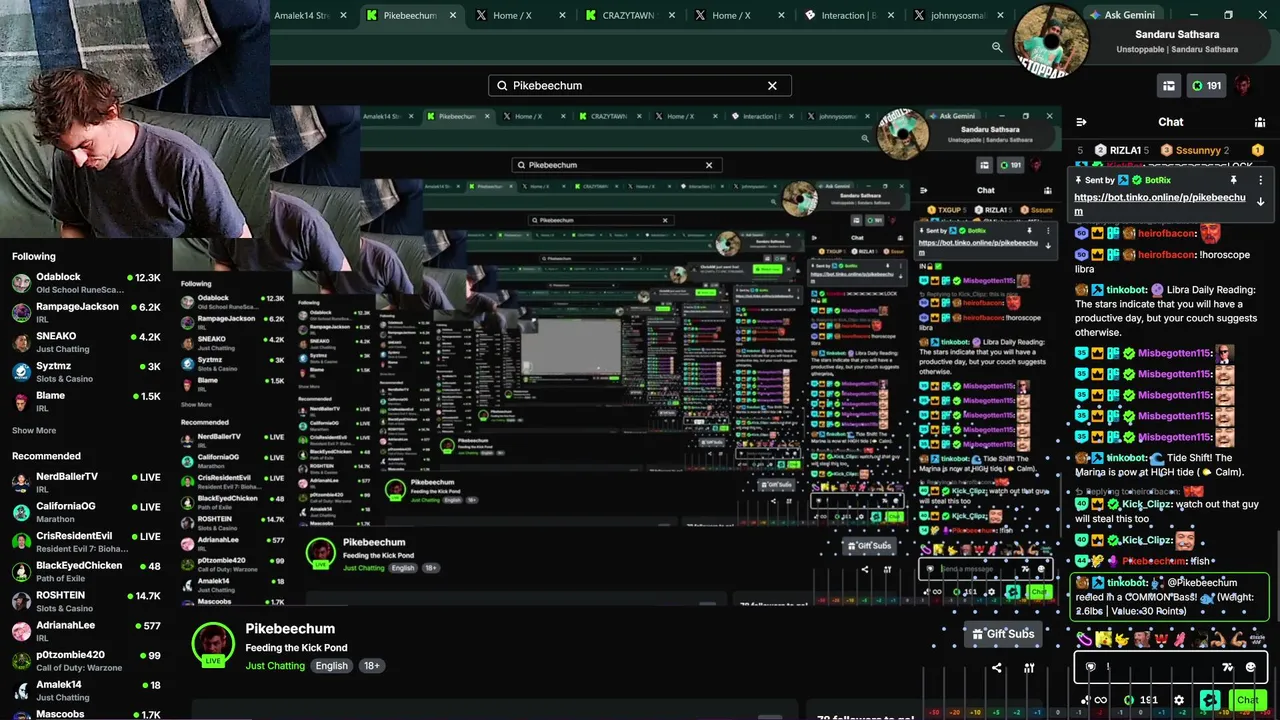Insert the red W emote from quick bar
The height and width of the screenshot is (720, 1280).
(x=1163, y=639)
